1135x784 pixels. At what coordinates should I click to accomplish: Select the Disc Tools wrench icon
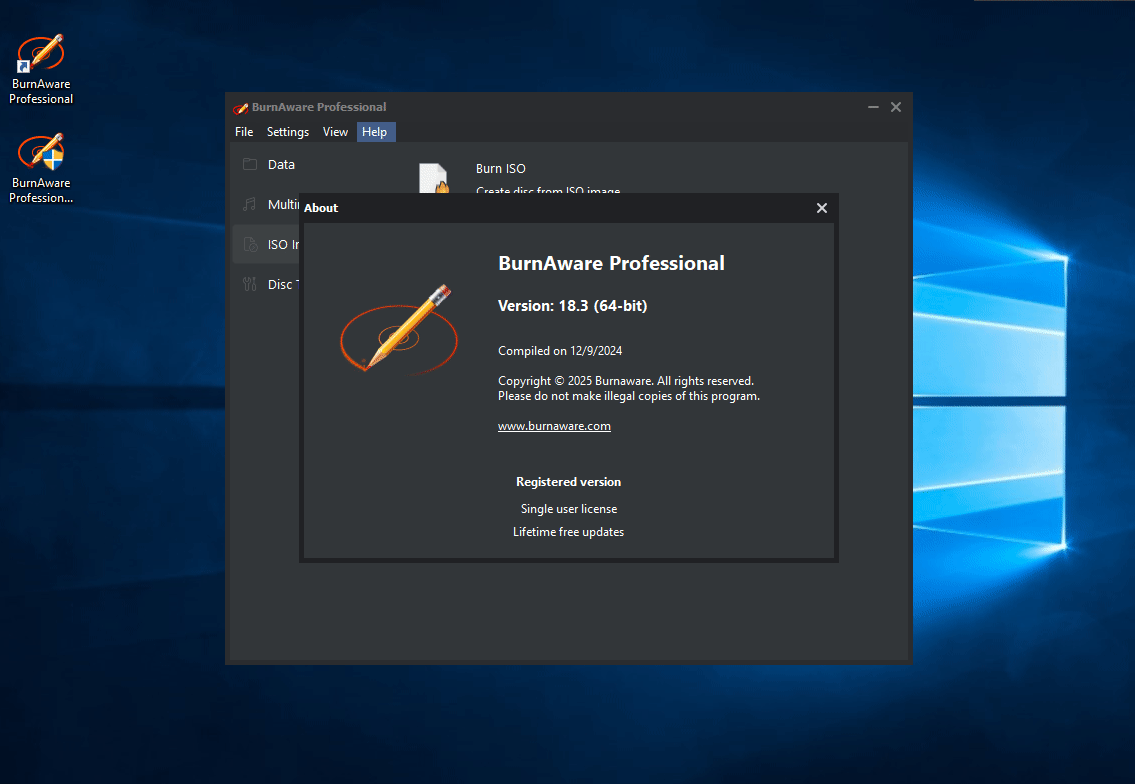[x=250, y=285]
